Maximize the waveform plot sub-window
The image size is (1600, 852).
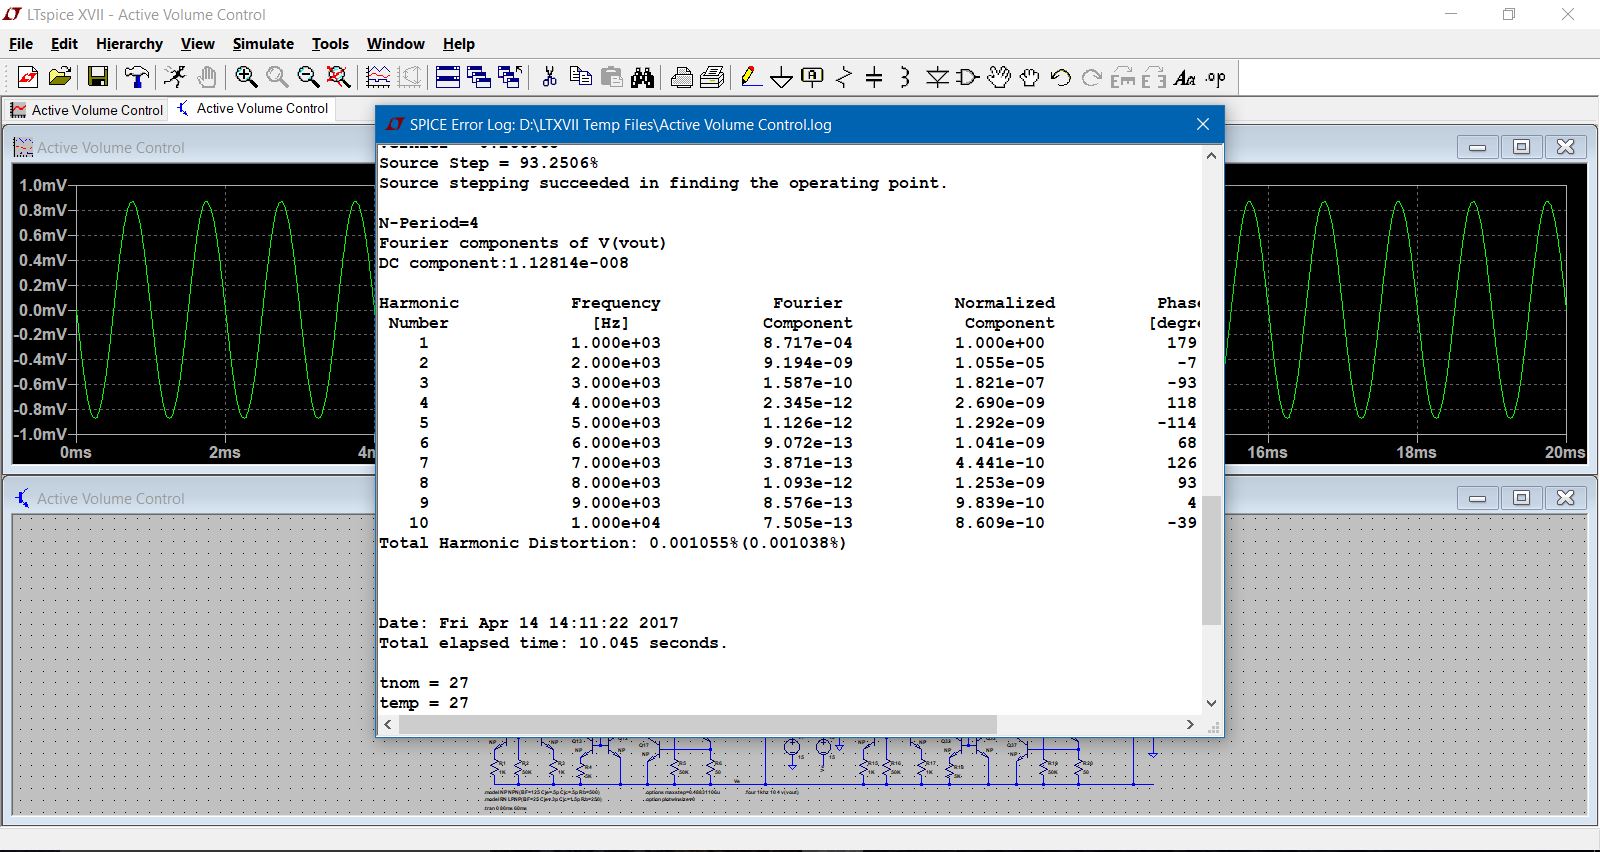tap(1521, 147)
